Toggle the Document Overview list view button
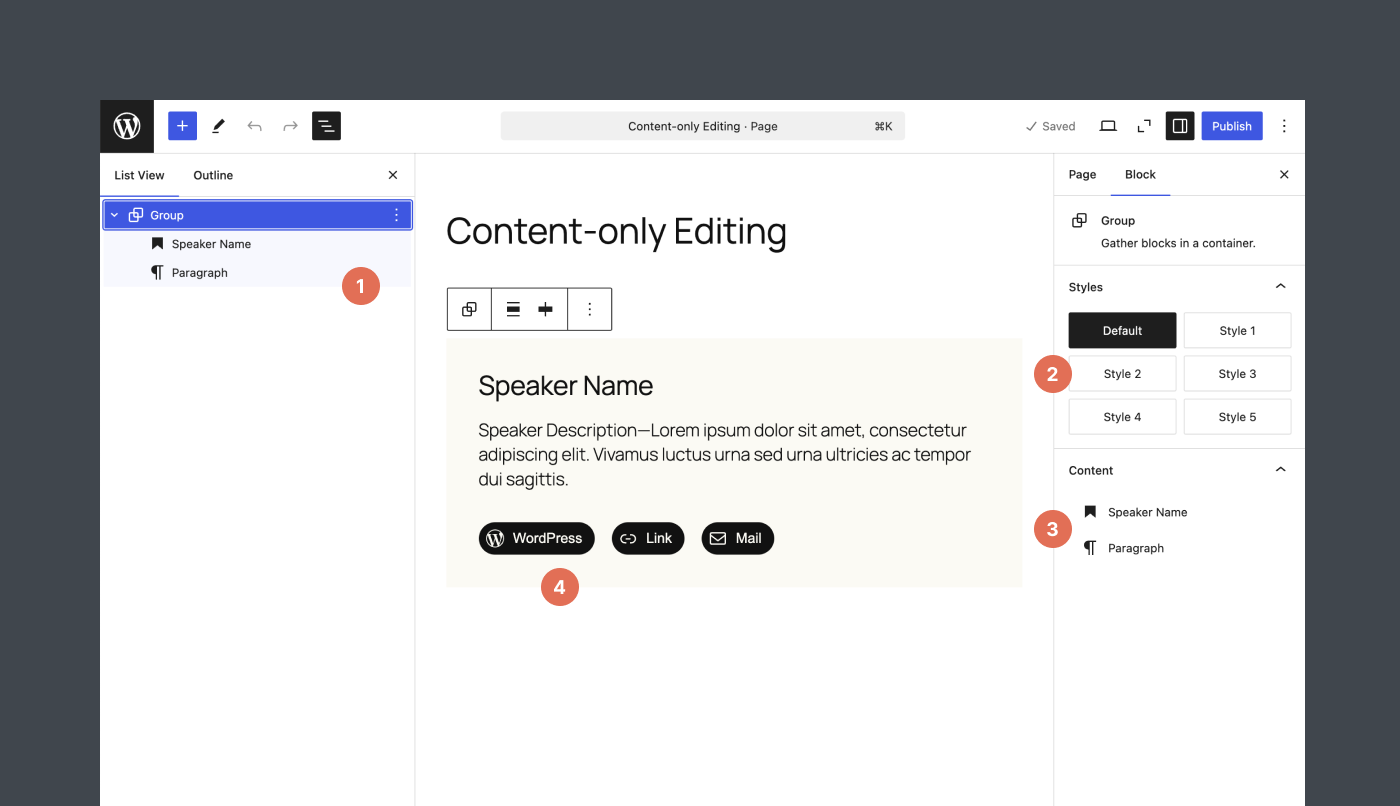The image size is (1400, 806). tap(326, 126)
